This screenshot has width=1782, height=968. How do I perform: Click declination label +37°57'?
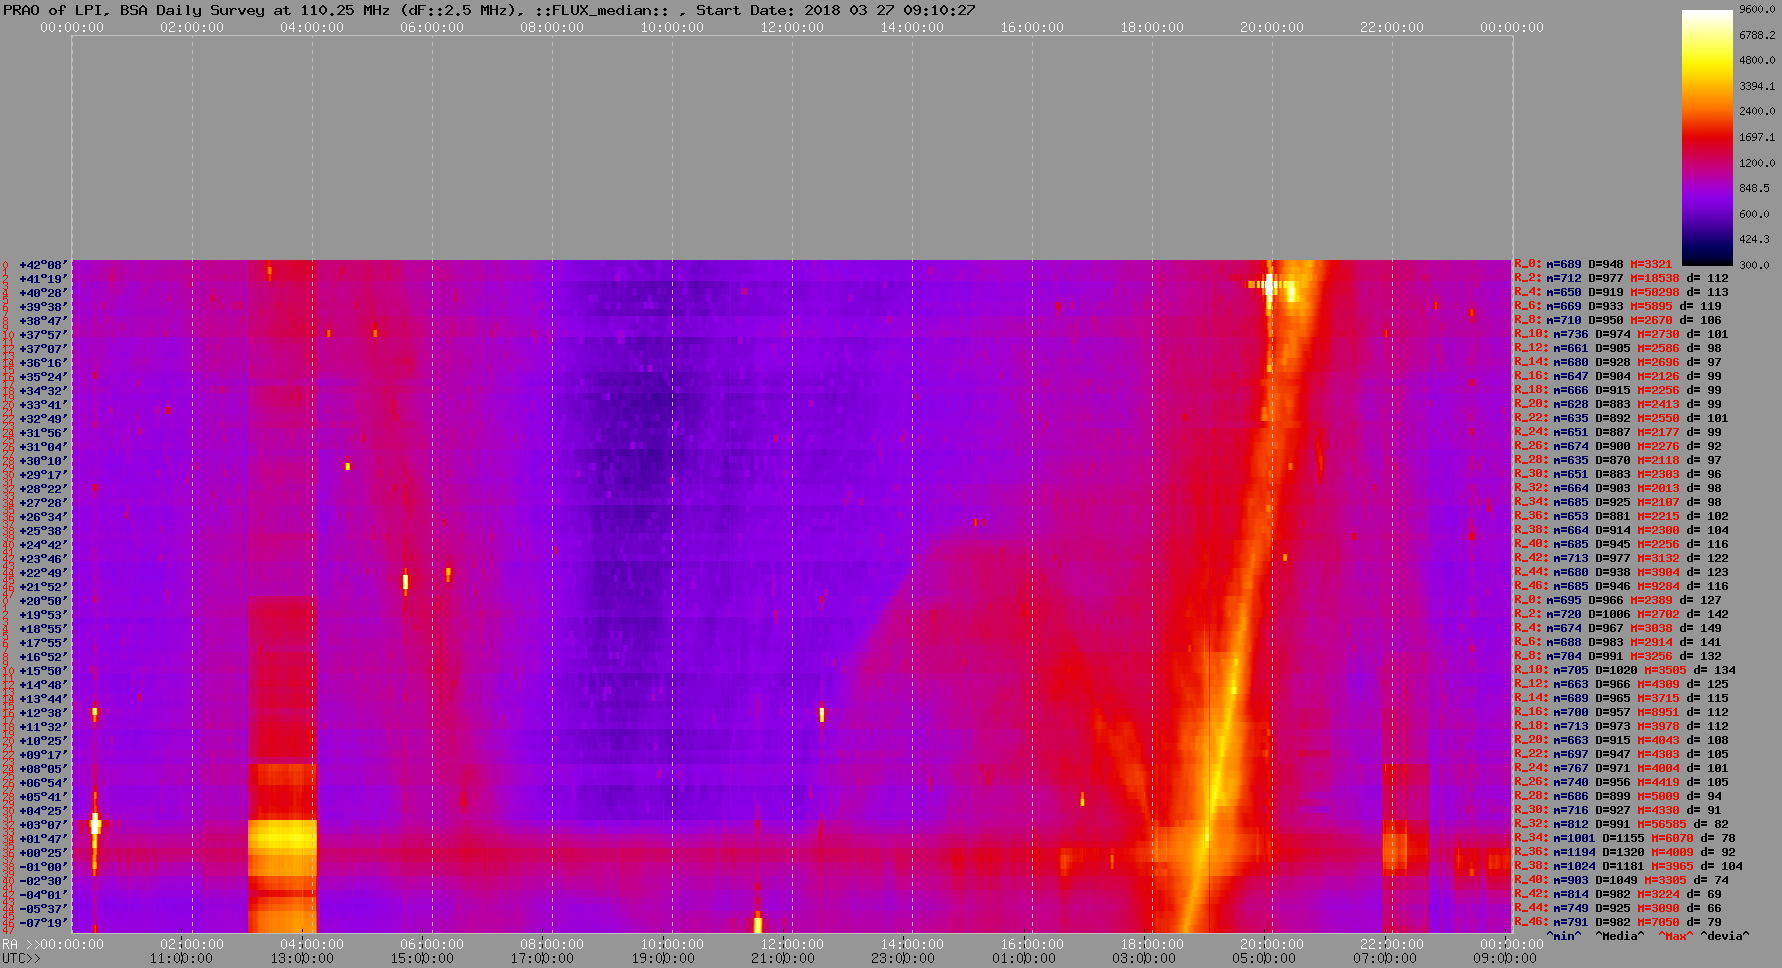point(43,335)
